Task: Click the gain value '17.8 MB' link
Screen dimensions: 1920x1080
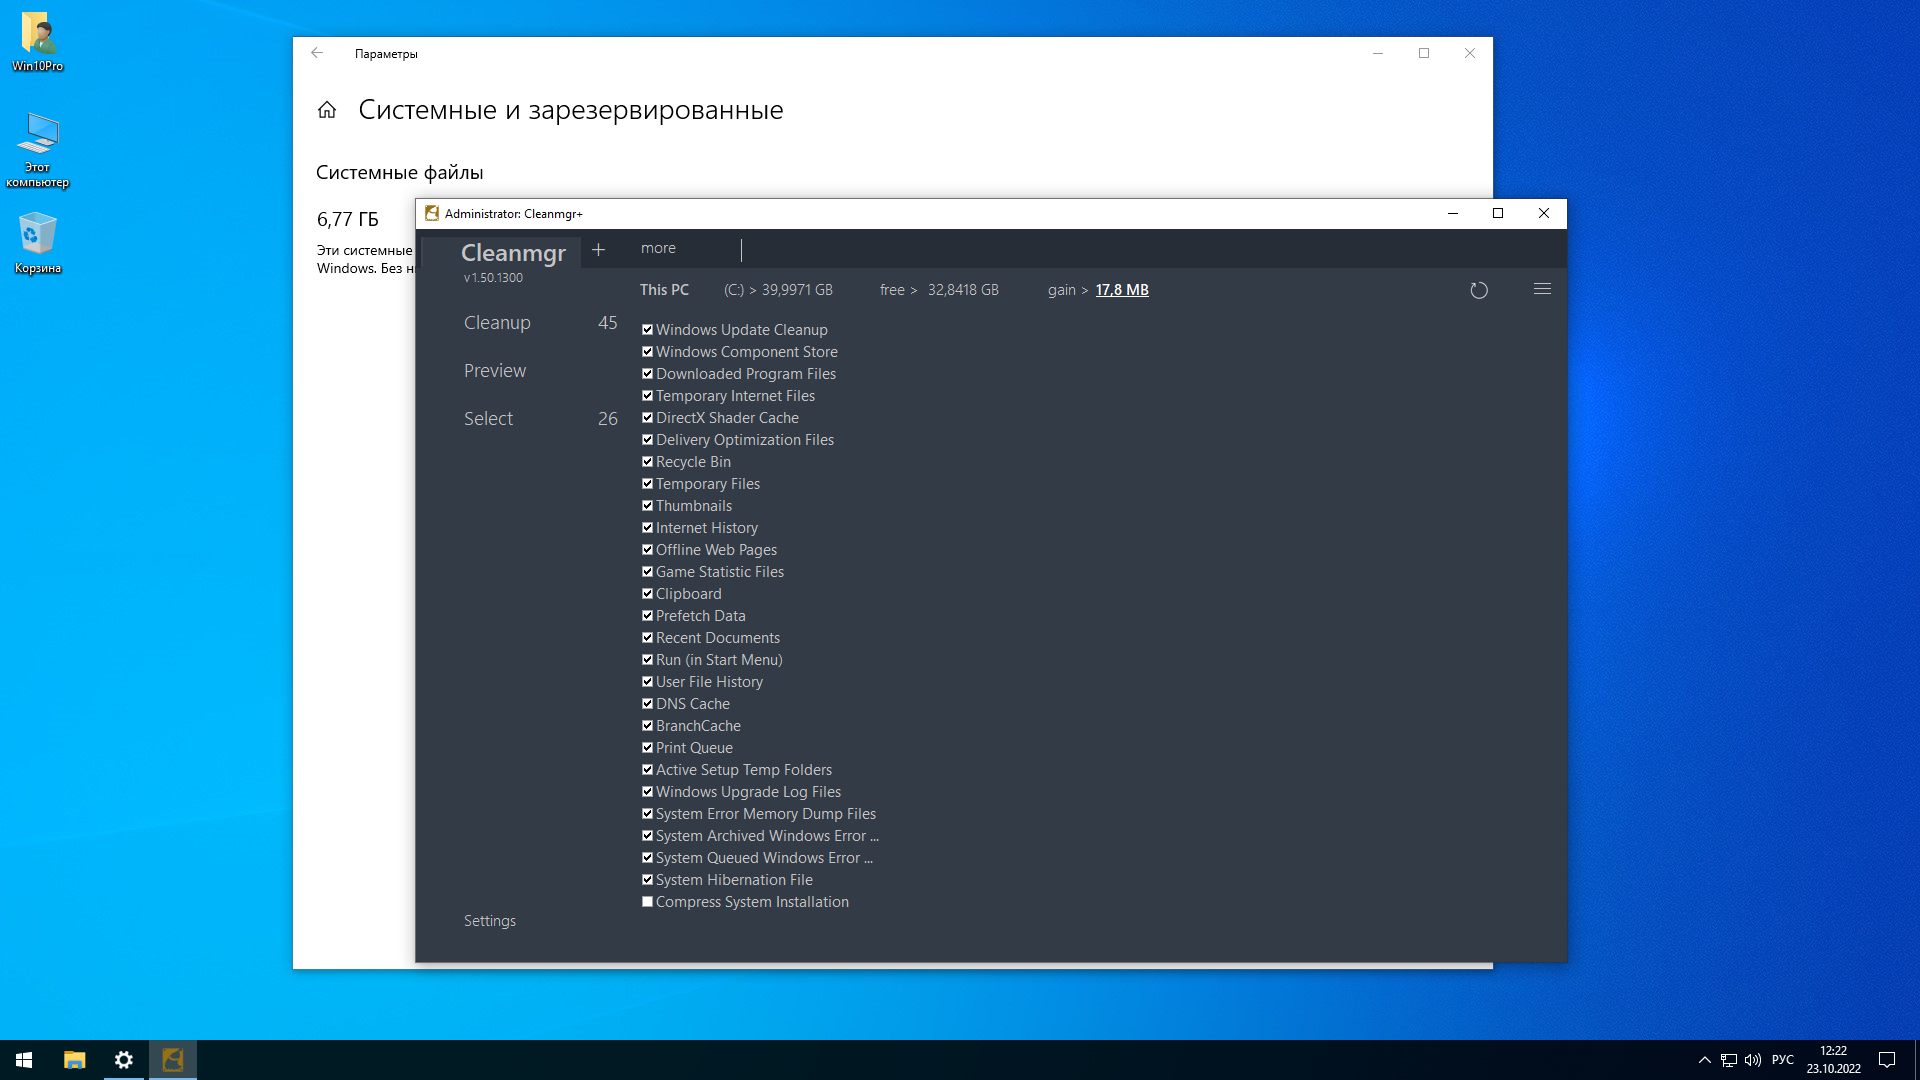Action: (1122, 289)
